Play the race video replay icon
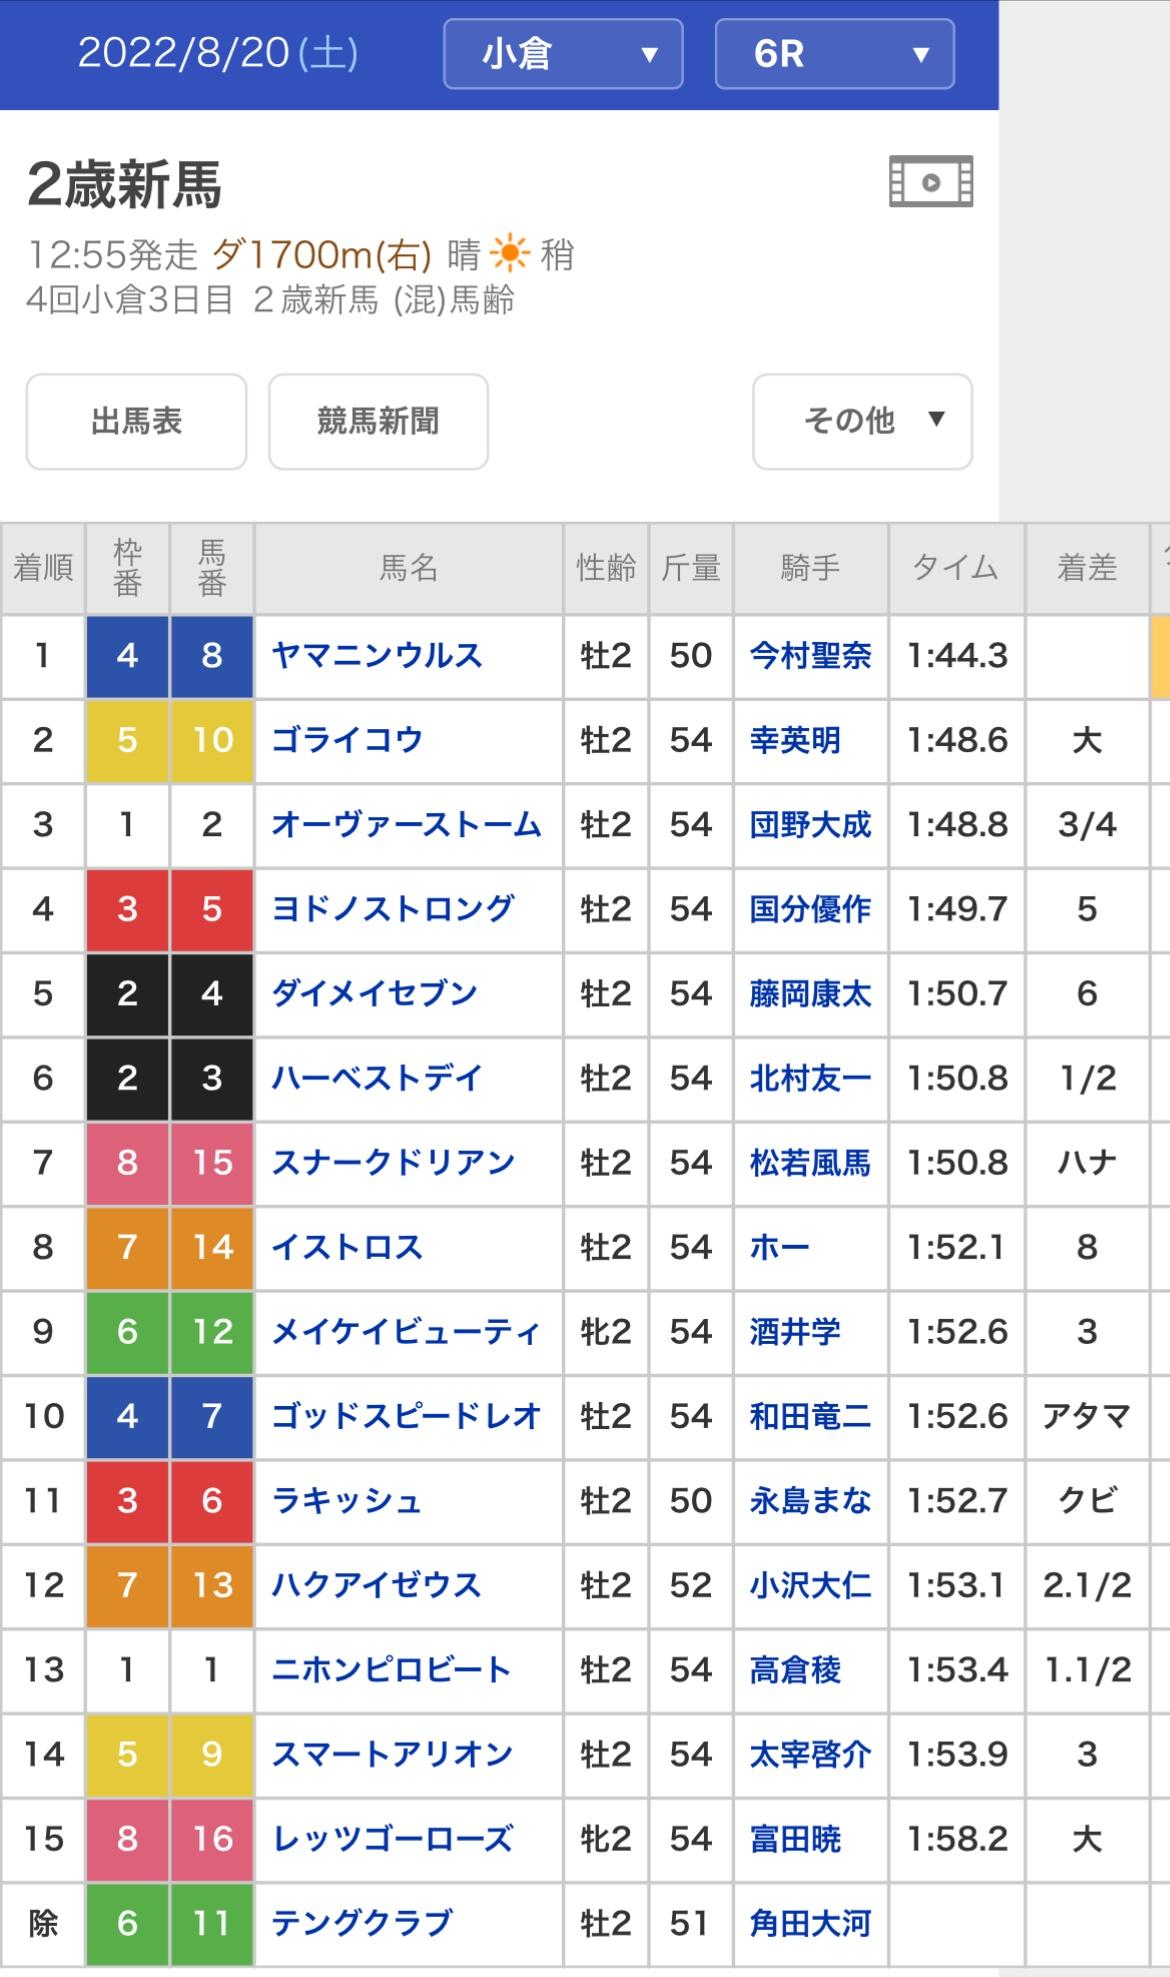Image resolution: width=1170 pixels, height=1977 pixels. (x=930, y=182)
